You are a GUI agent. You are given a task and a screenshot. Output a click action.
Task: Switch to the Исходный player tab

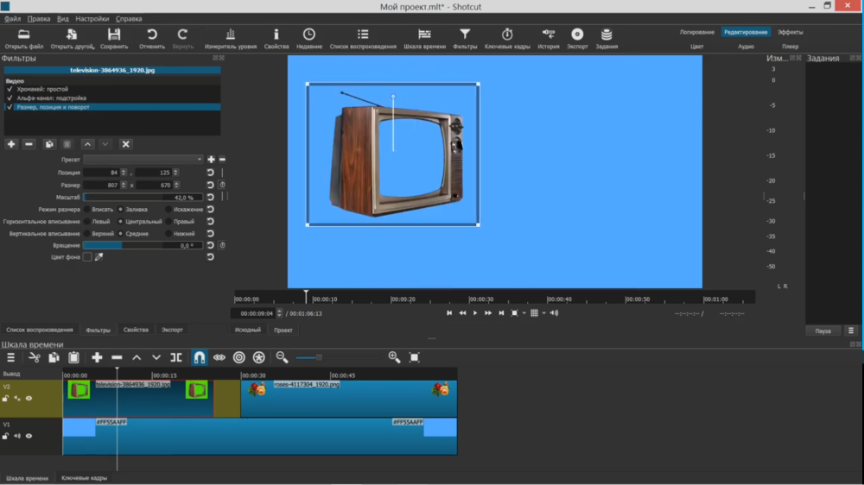coord(247,330)
